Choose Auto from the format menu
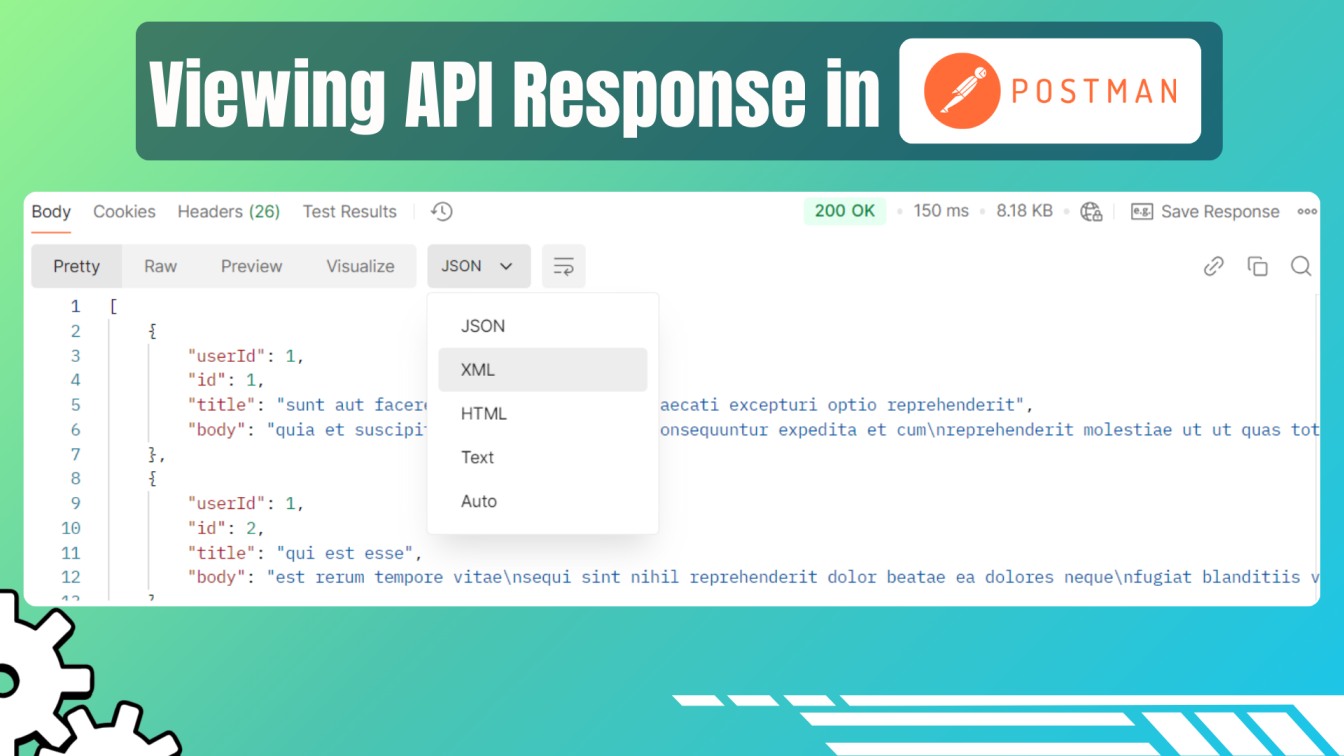The width and height of the screenshot is (1344, 756). click(x=543, y=502)
